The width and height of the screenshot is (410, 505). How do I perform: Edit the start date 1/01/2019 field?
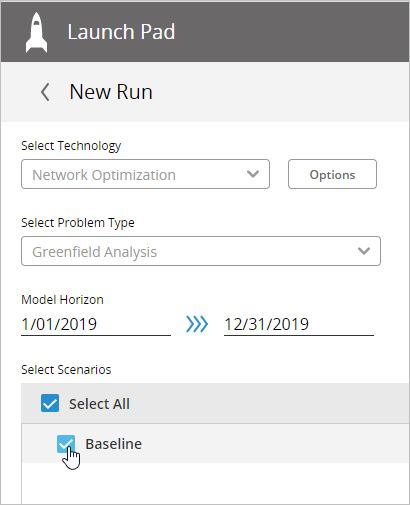tap(96, 325)
